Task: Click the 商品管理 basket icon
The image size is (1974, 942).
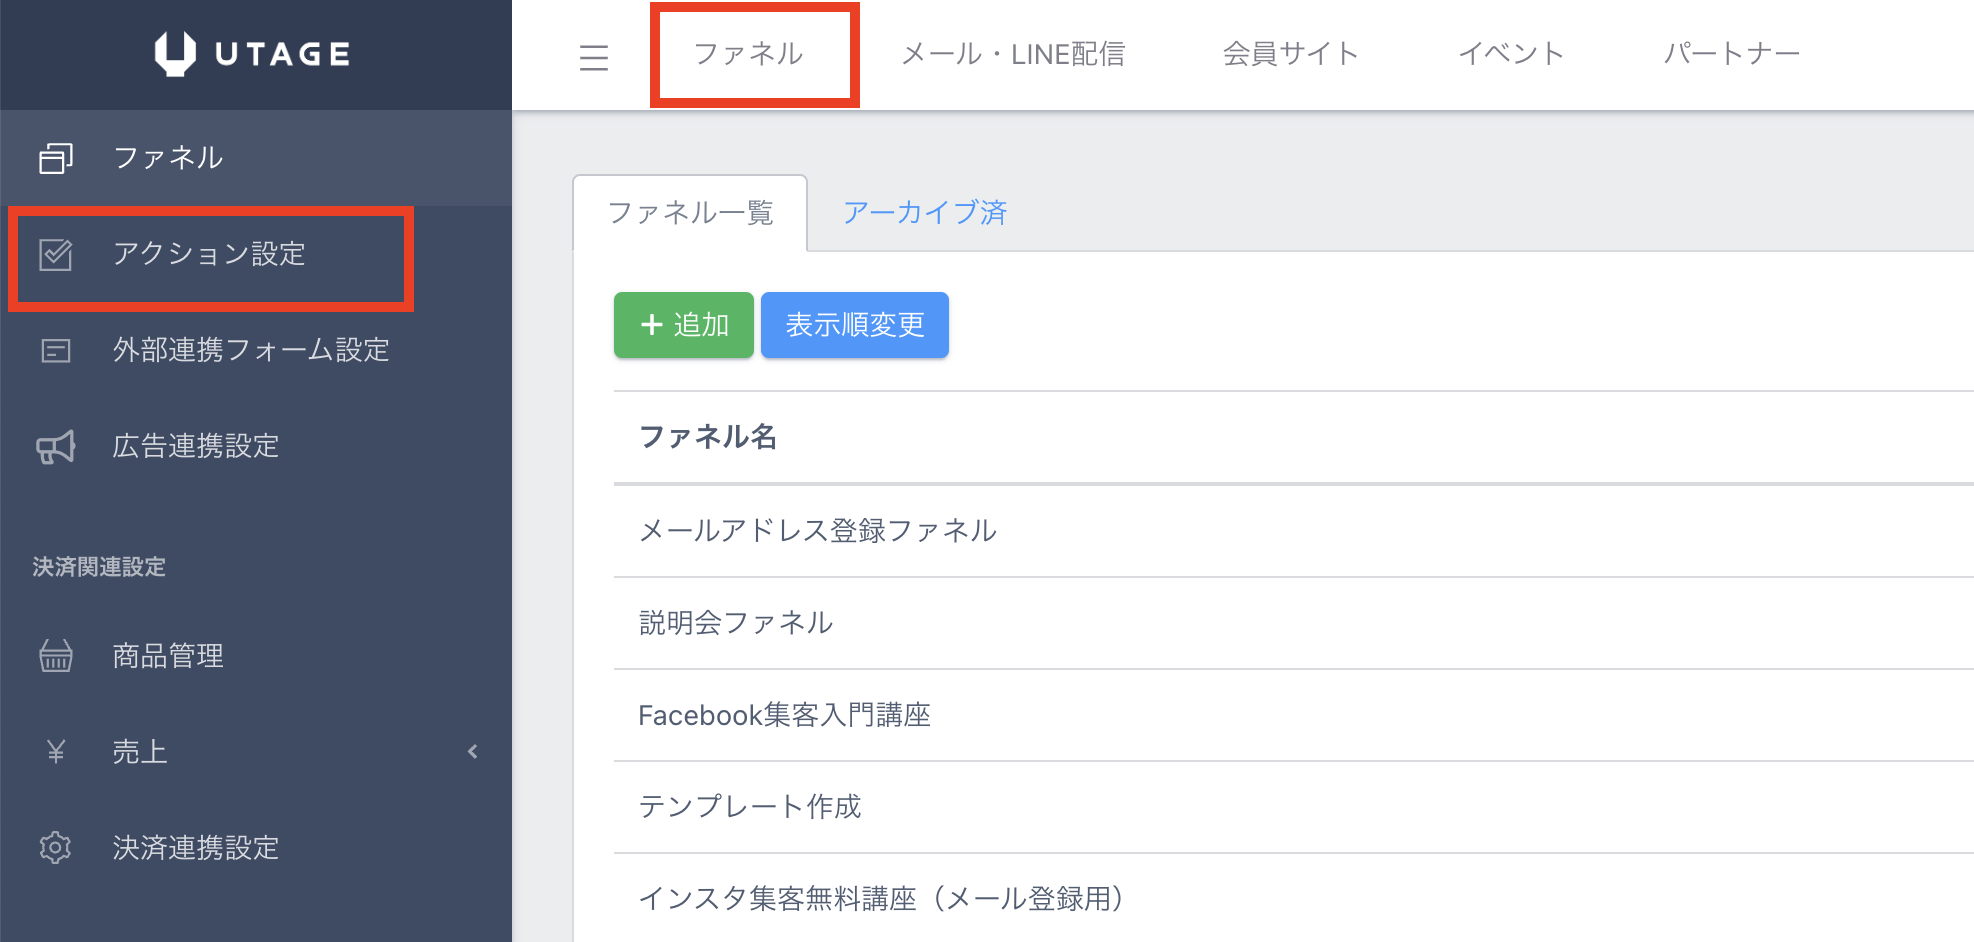Action: (x=56, y=656)
